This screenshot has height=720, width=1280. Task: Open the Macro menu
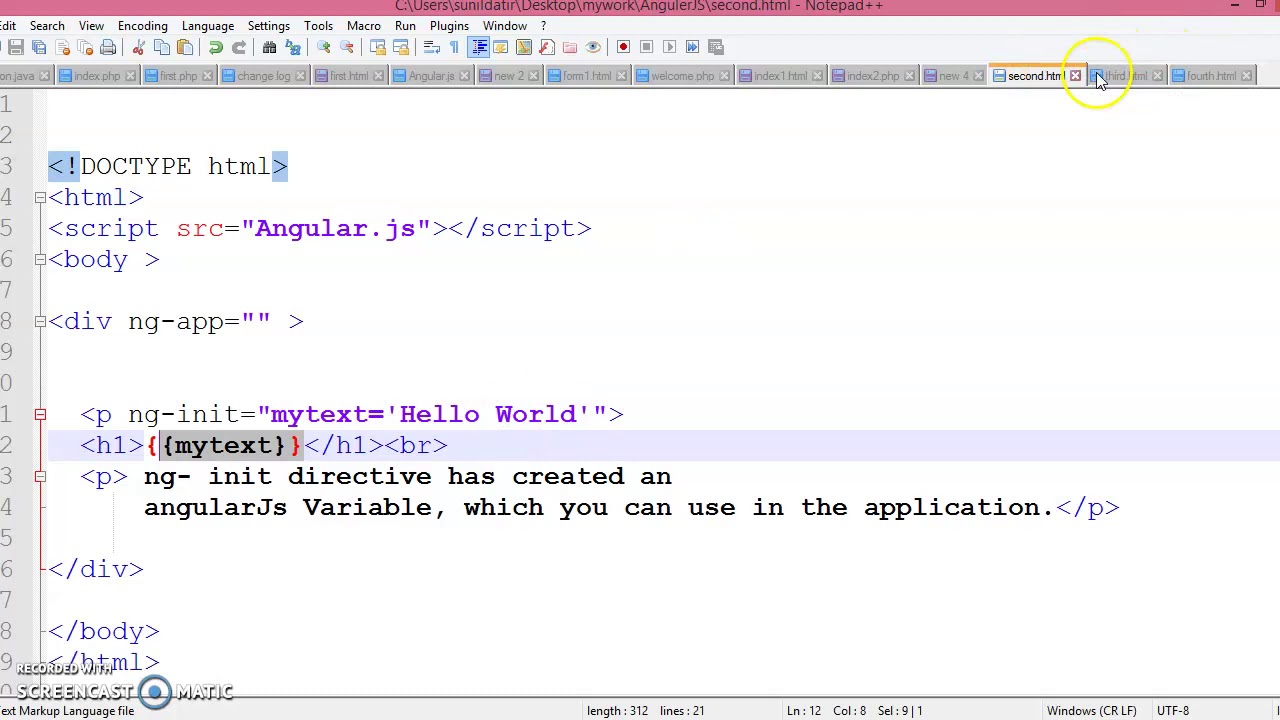[x=364, y=26]
